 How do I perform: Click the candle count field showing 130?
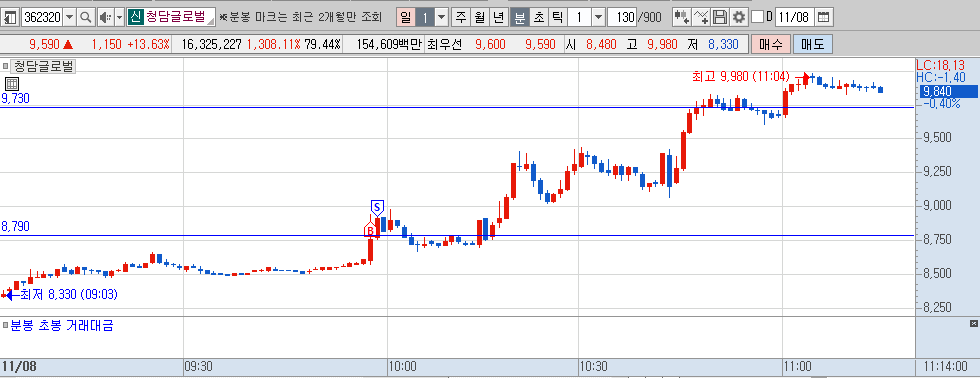[x=622, y=17]
